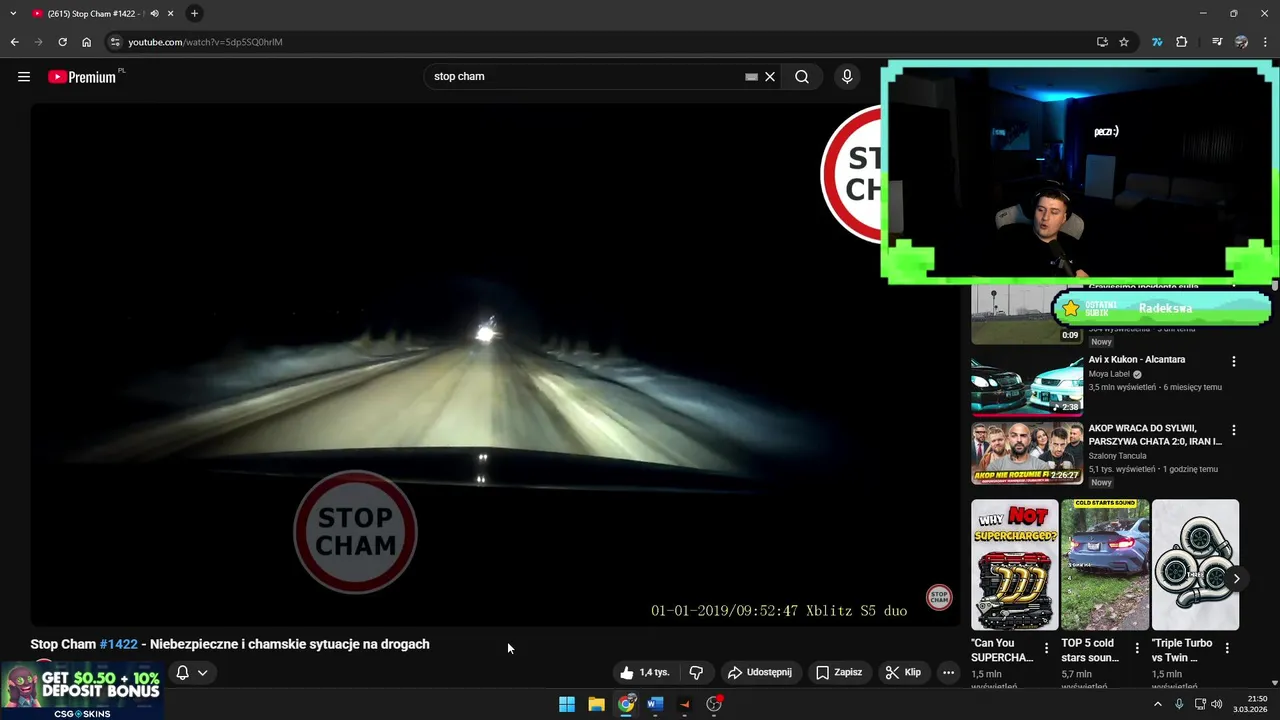Open the Stop Cham watermark in video corner
Image resolution: width=1280 pixels, height=720 pixels.
939,598
